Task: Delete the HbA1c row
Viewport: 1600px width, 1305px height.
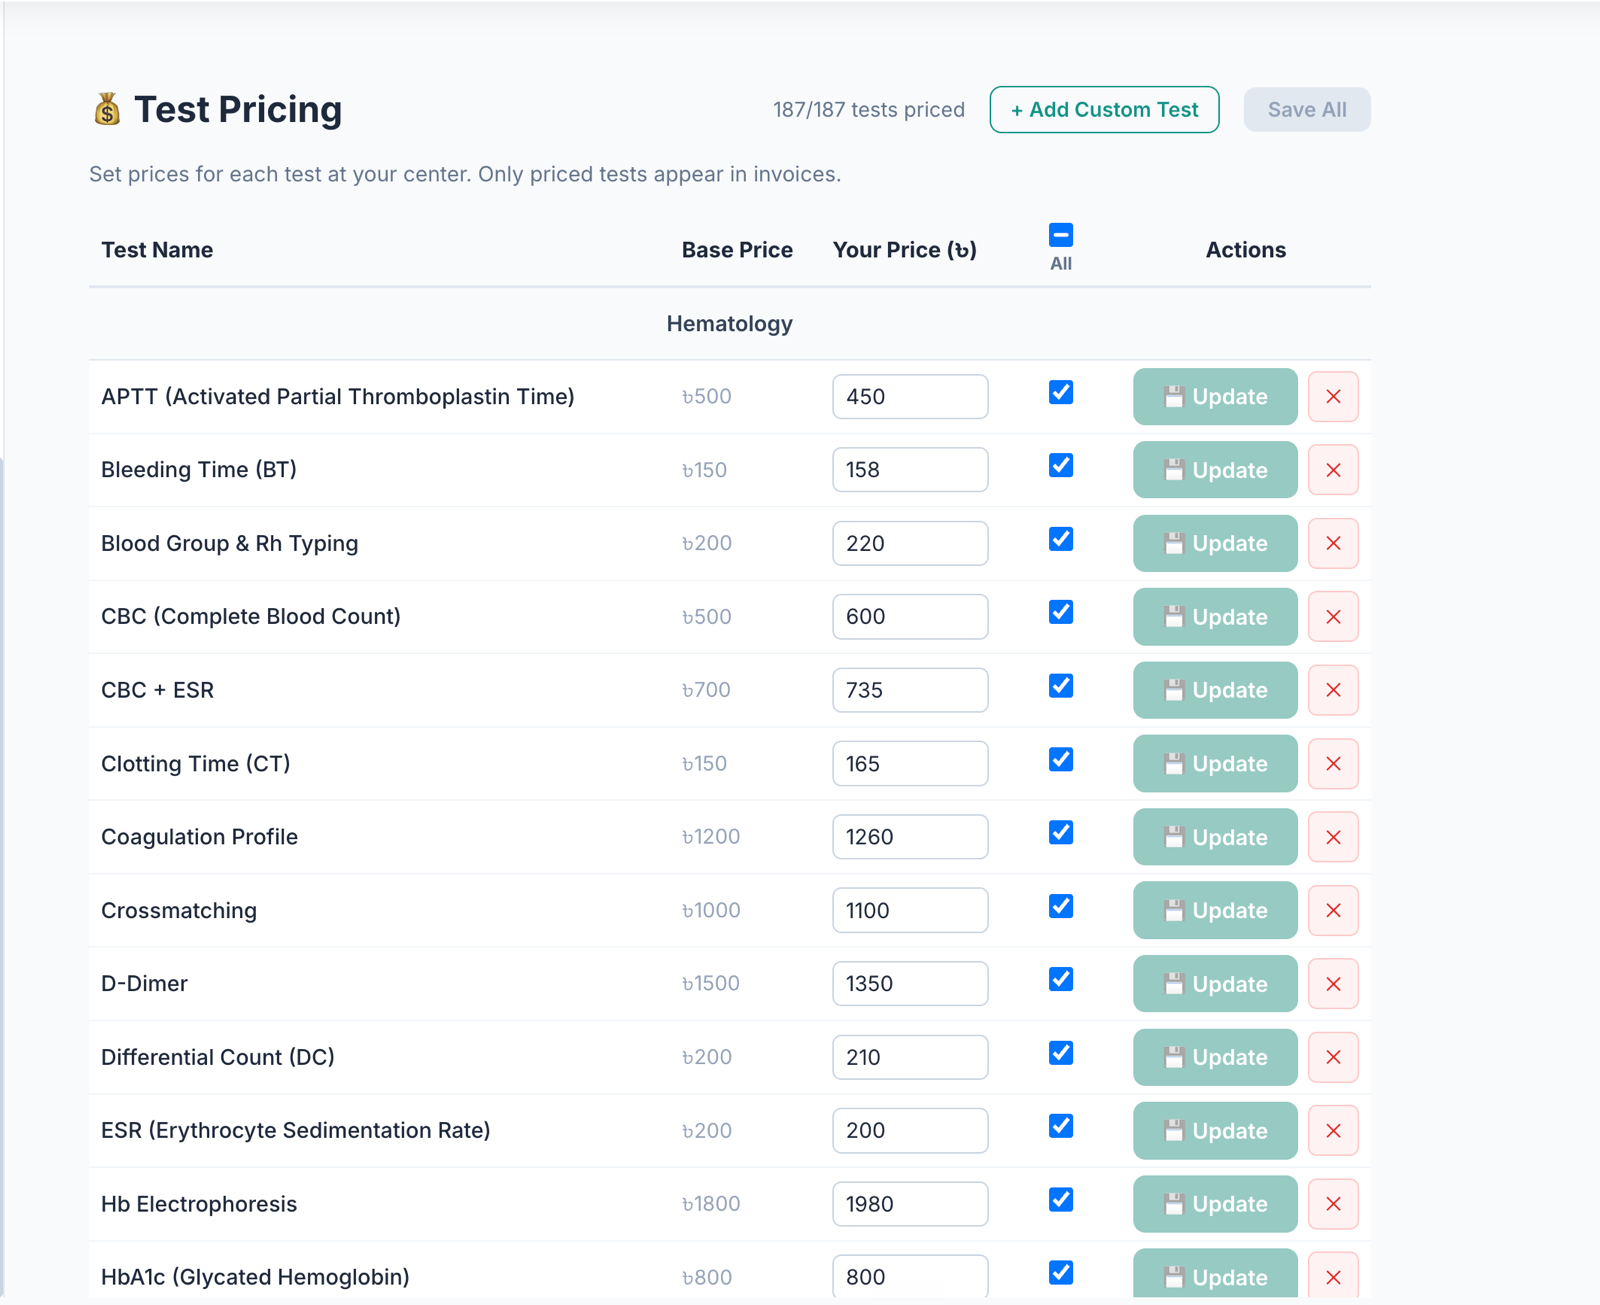Action: (x=1333, y=1277)
